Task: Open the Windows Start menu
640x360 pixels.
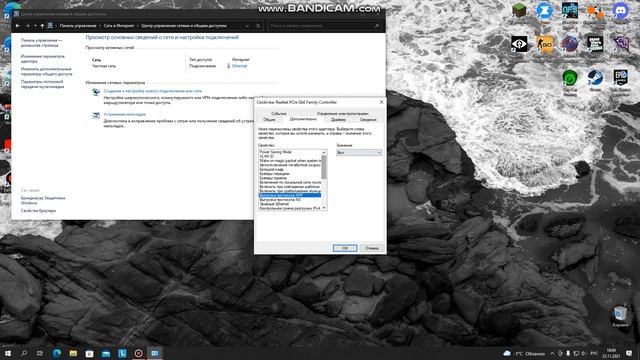Action: tap(8, 353)
